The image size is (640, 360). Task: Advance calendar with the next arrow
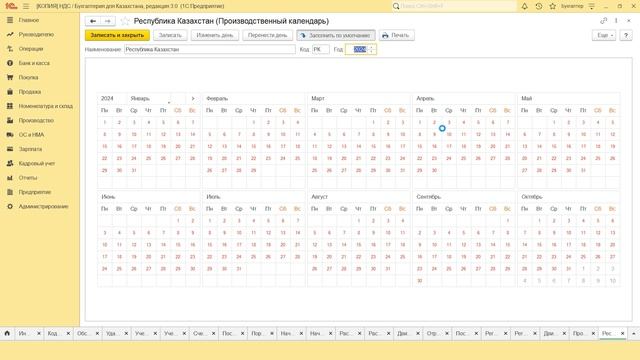pyautogui.click(x=193, y=98)
